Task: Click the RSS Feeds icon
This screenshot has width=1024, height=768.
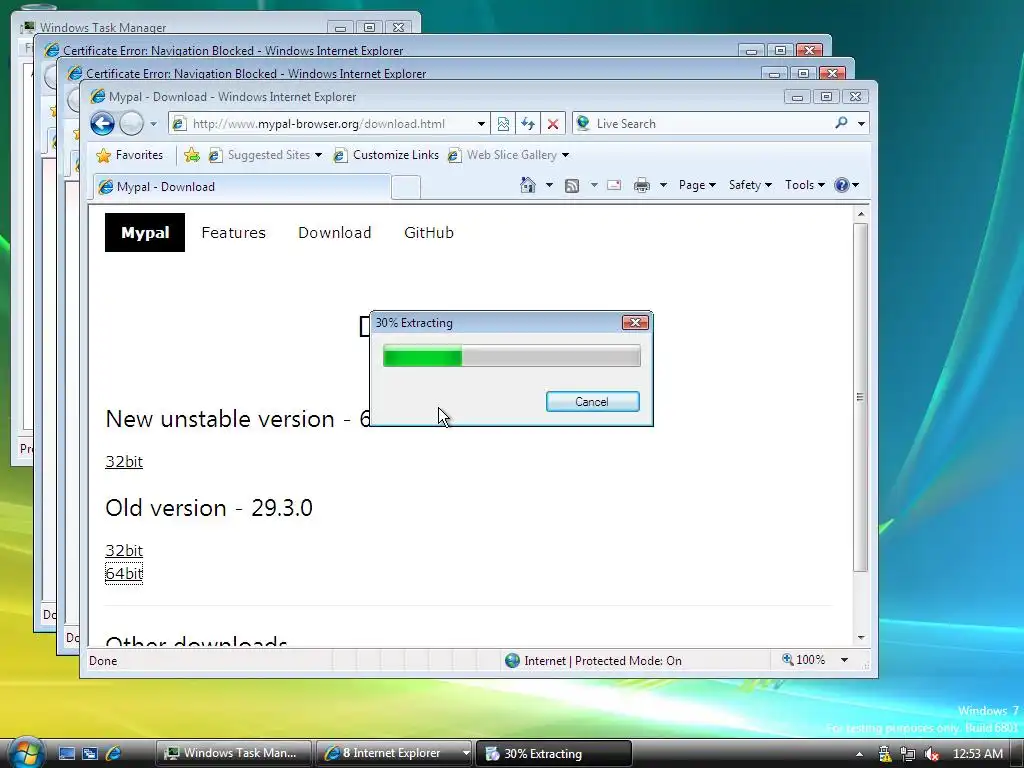Action: [x=572, y=185]
